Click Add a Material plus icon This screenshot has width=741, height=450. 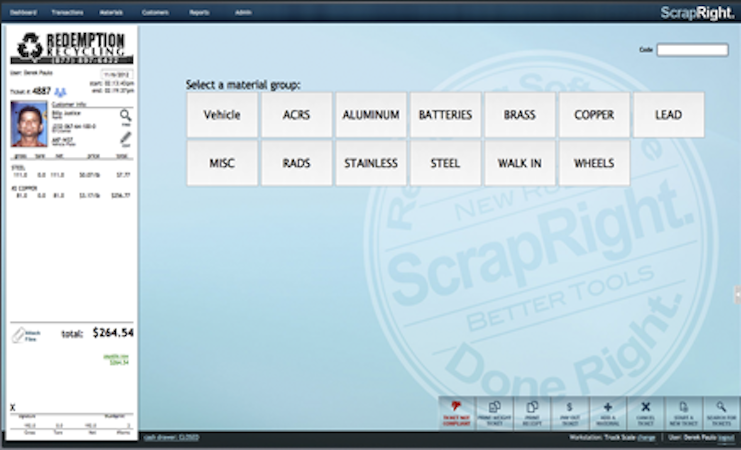point(608,407)
